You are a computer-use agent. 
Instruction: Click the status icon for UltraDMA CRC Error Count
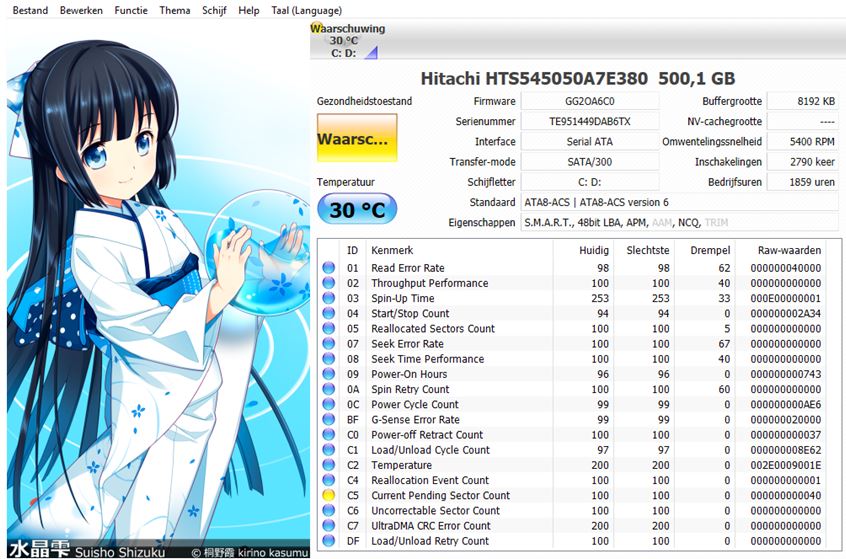point(329,525)
